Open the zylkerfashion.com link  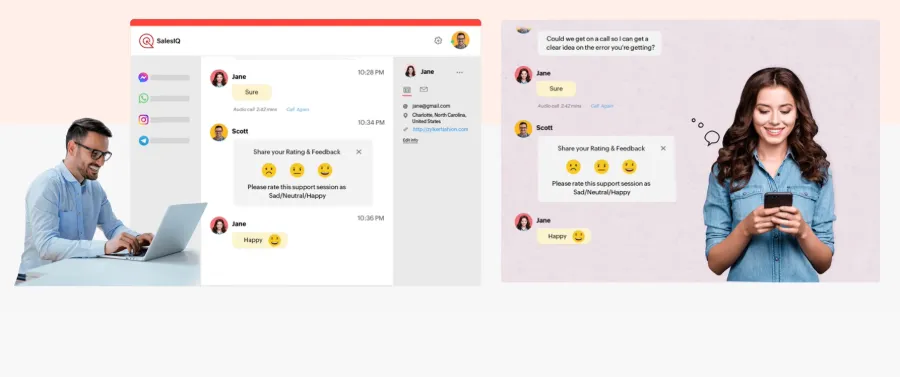pos(440,129)
